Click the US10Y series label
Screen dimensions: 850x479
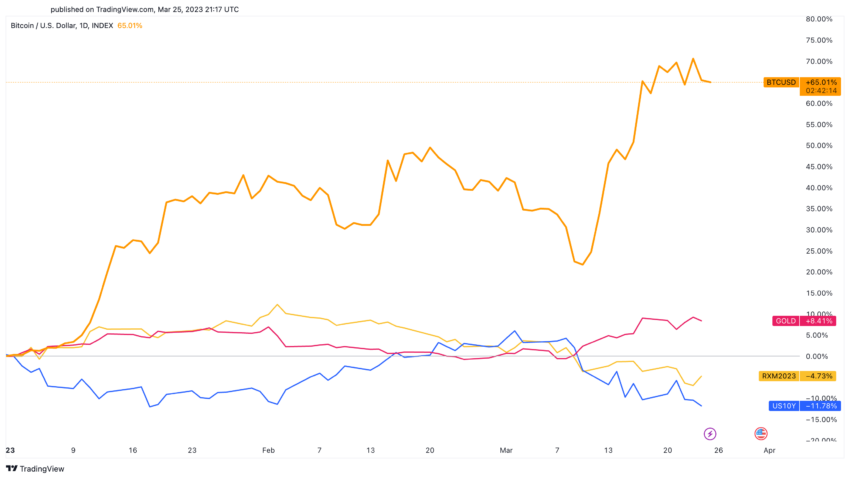coord(782,405)
